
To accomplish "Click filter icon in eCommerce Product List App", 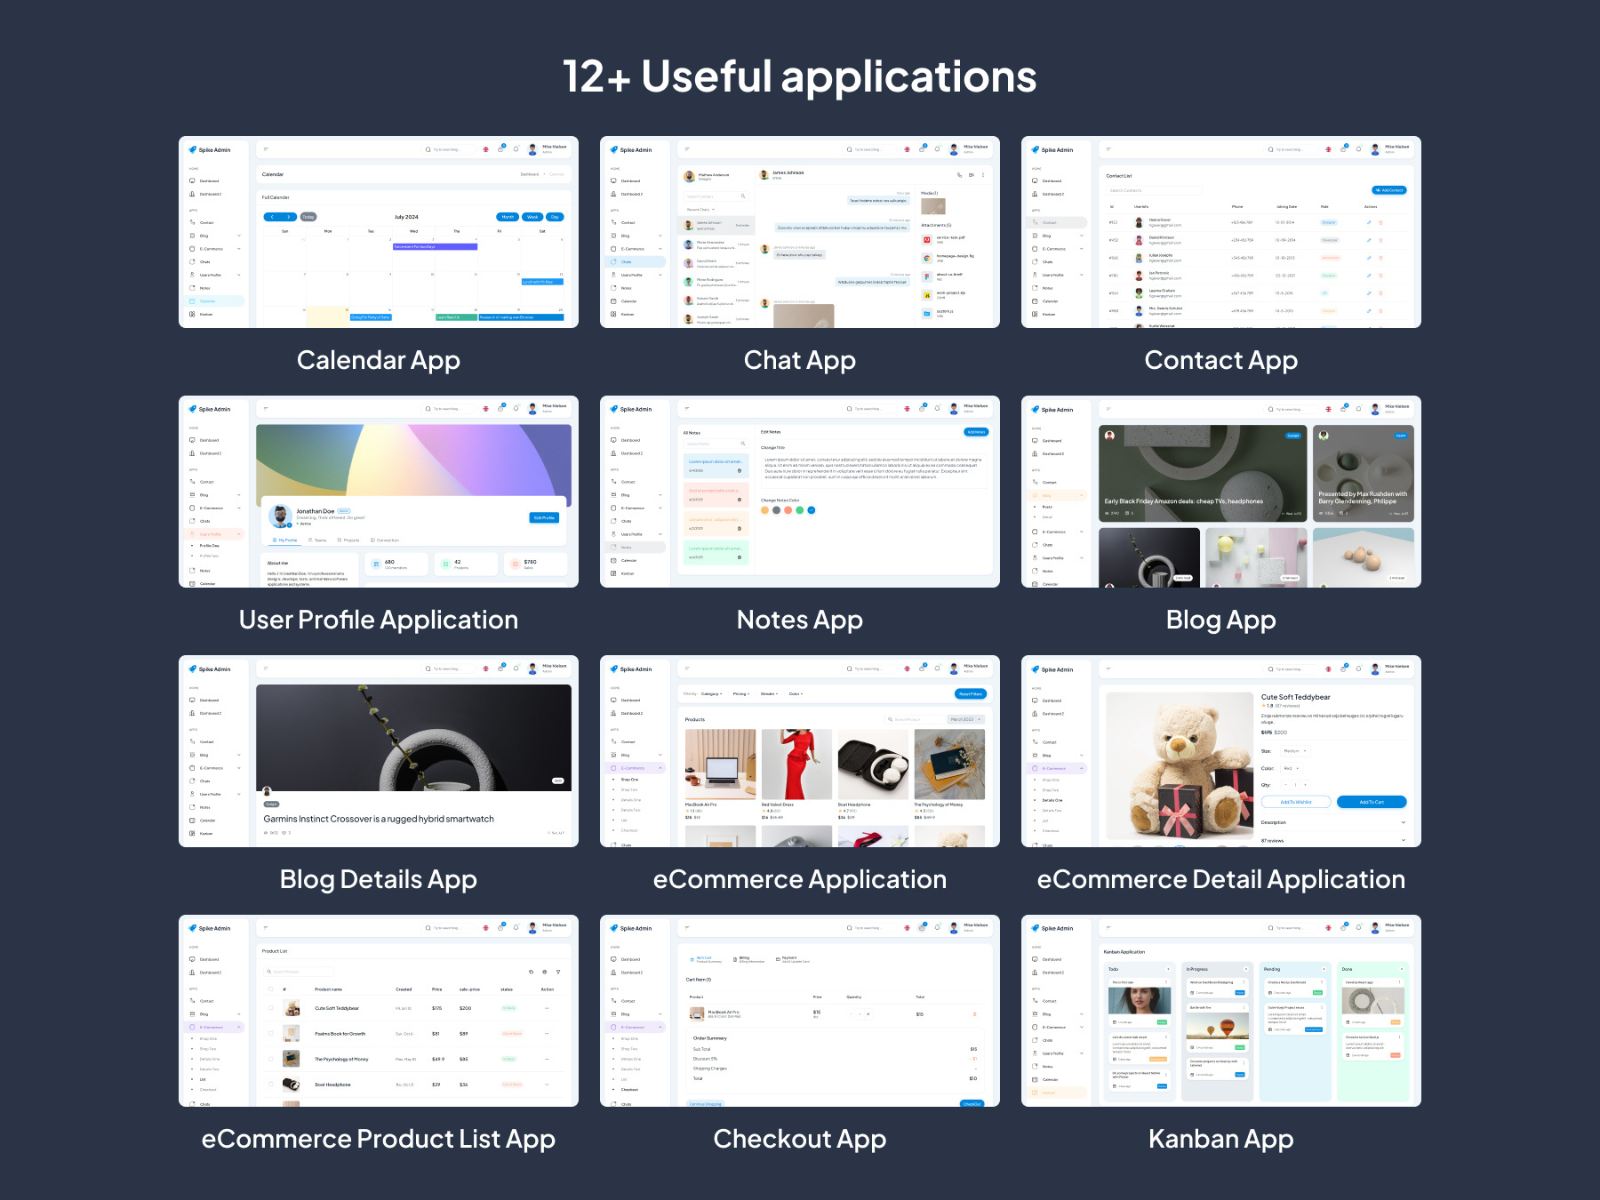I will coord(558,972).
